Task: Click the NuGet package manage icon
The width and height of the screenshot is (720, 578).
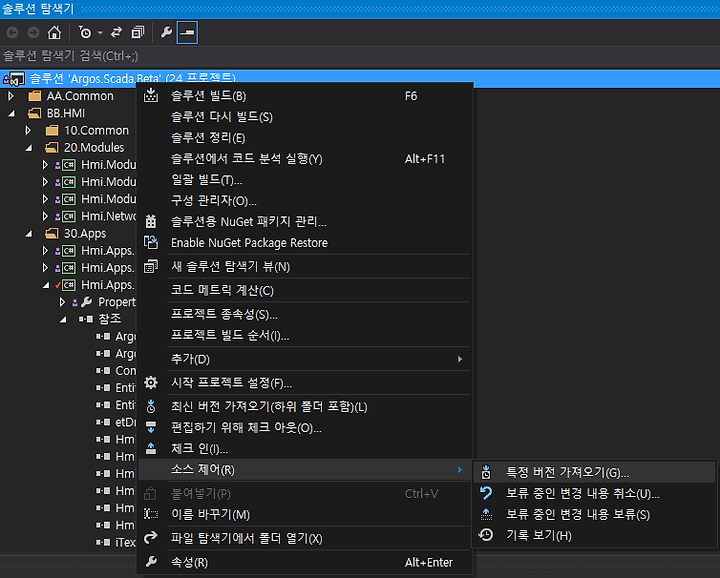Action: [151, 222]
